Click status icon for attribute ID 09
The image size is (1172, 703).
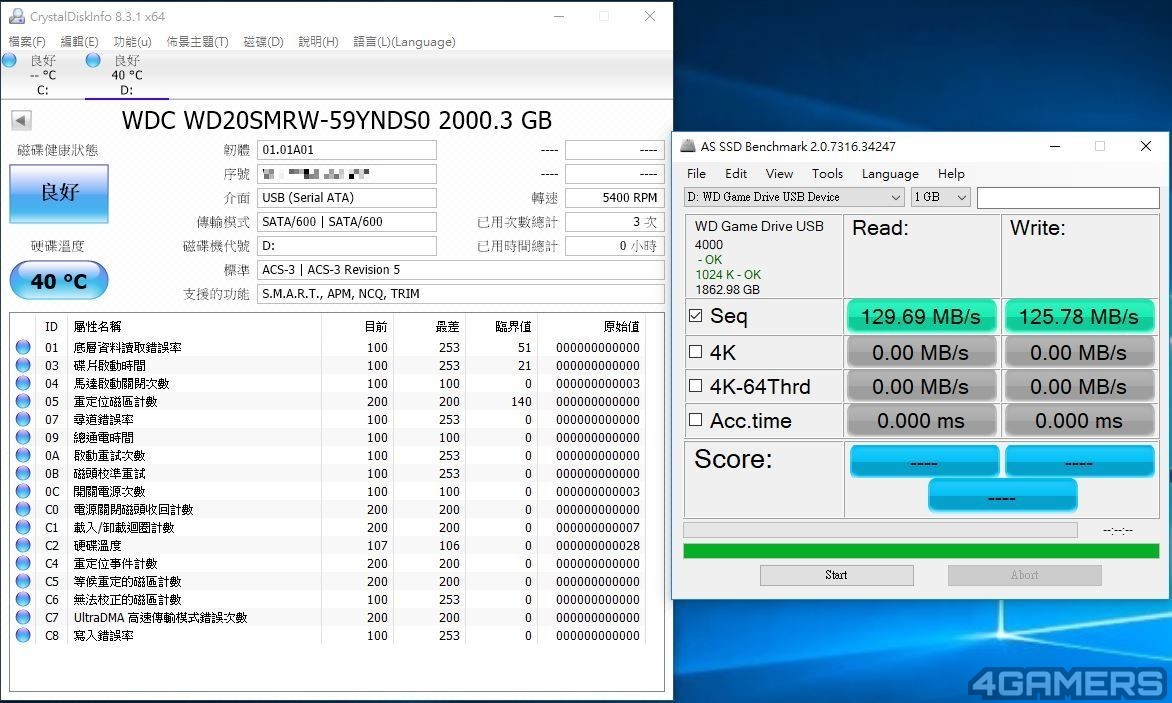click(23, 437)
